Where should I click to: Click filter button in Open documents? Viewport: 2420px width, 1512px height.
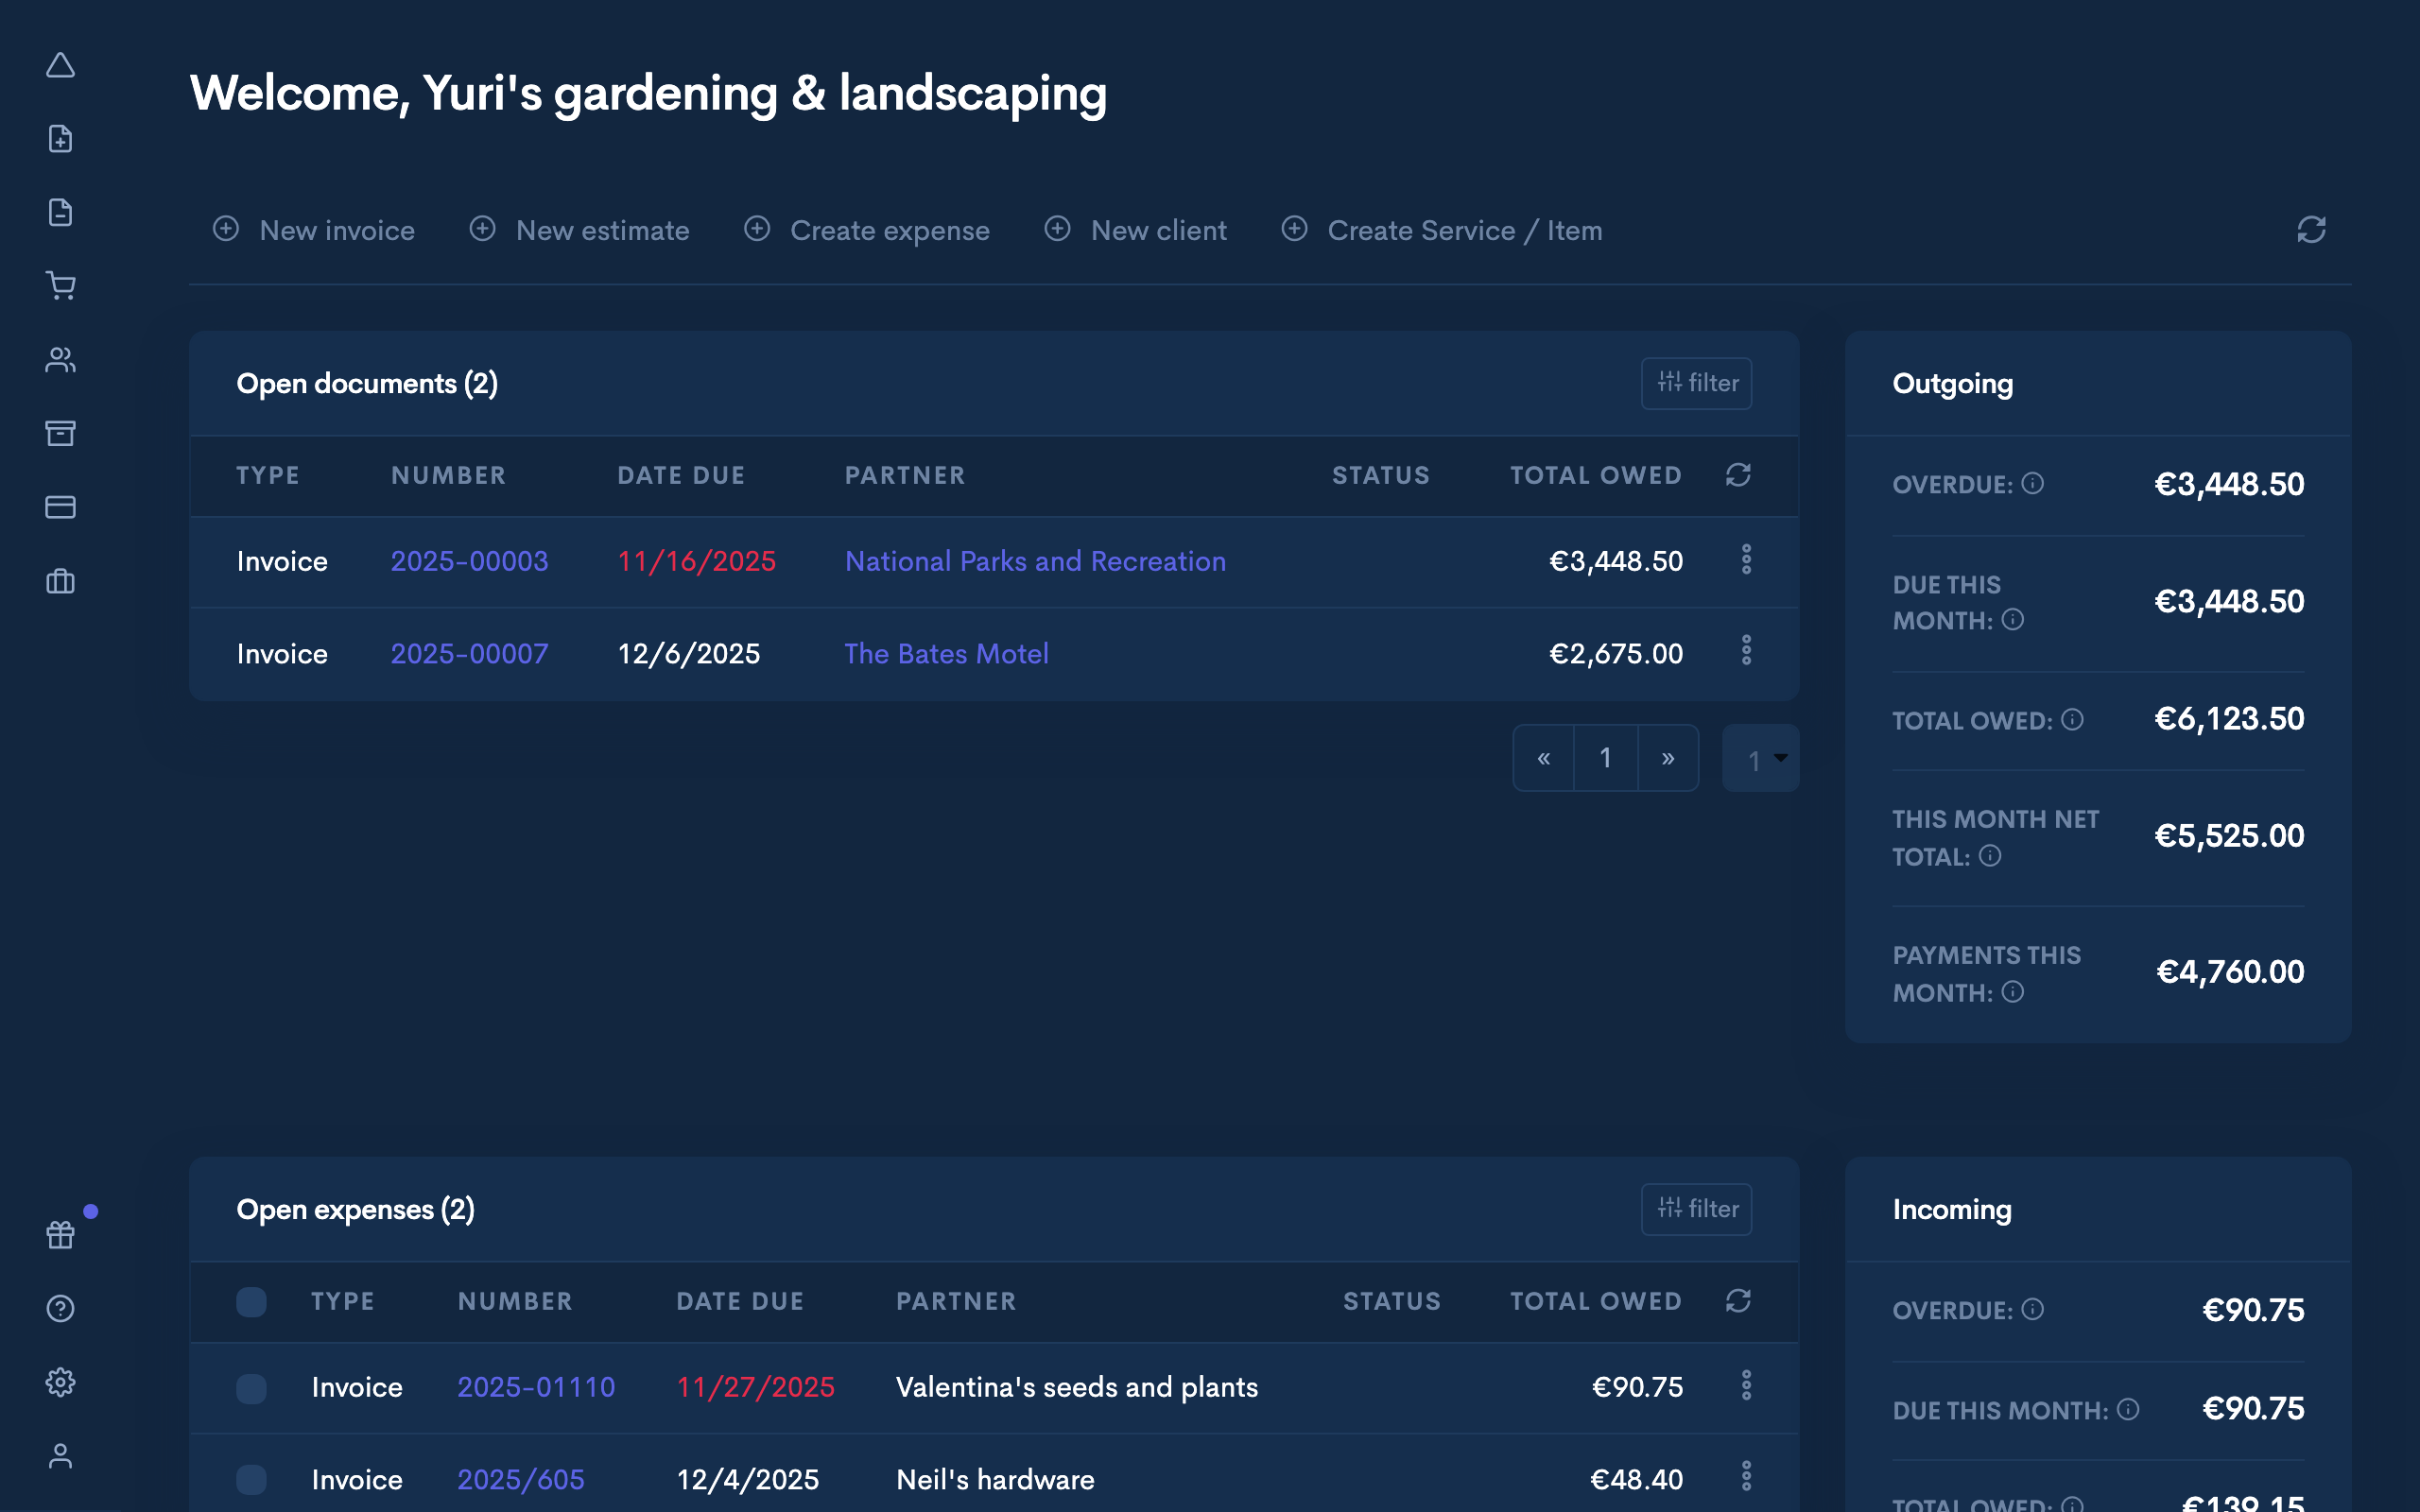(x=1696, y=383)
